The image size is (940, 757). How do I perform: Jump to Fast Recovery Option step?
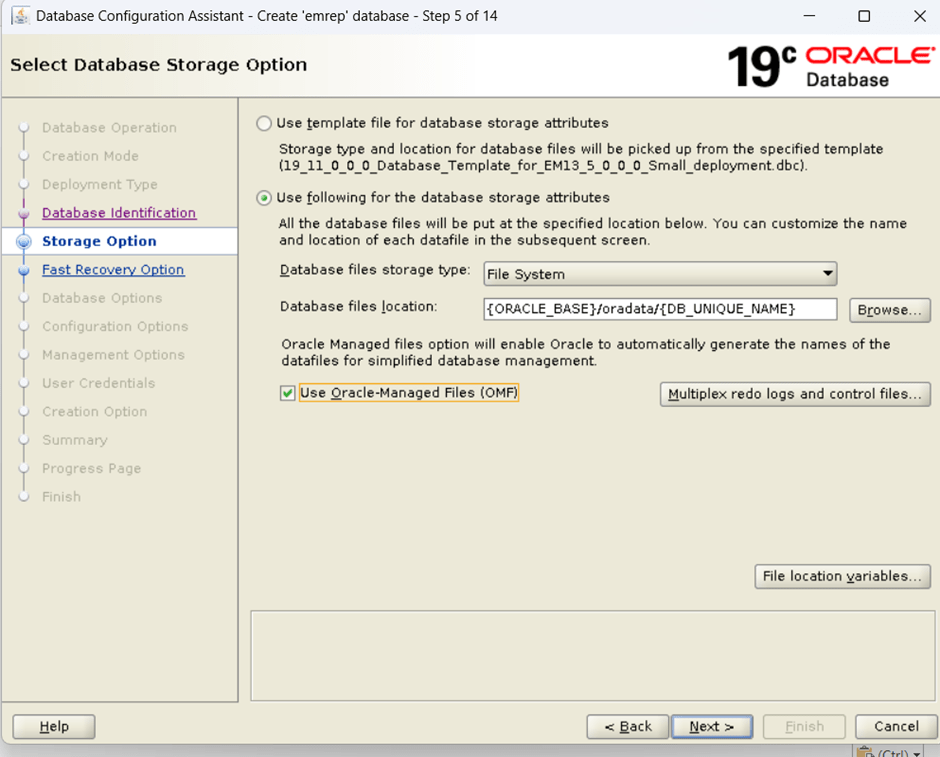point(113,270)
